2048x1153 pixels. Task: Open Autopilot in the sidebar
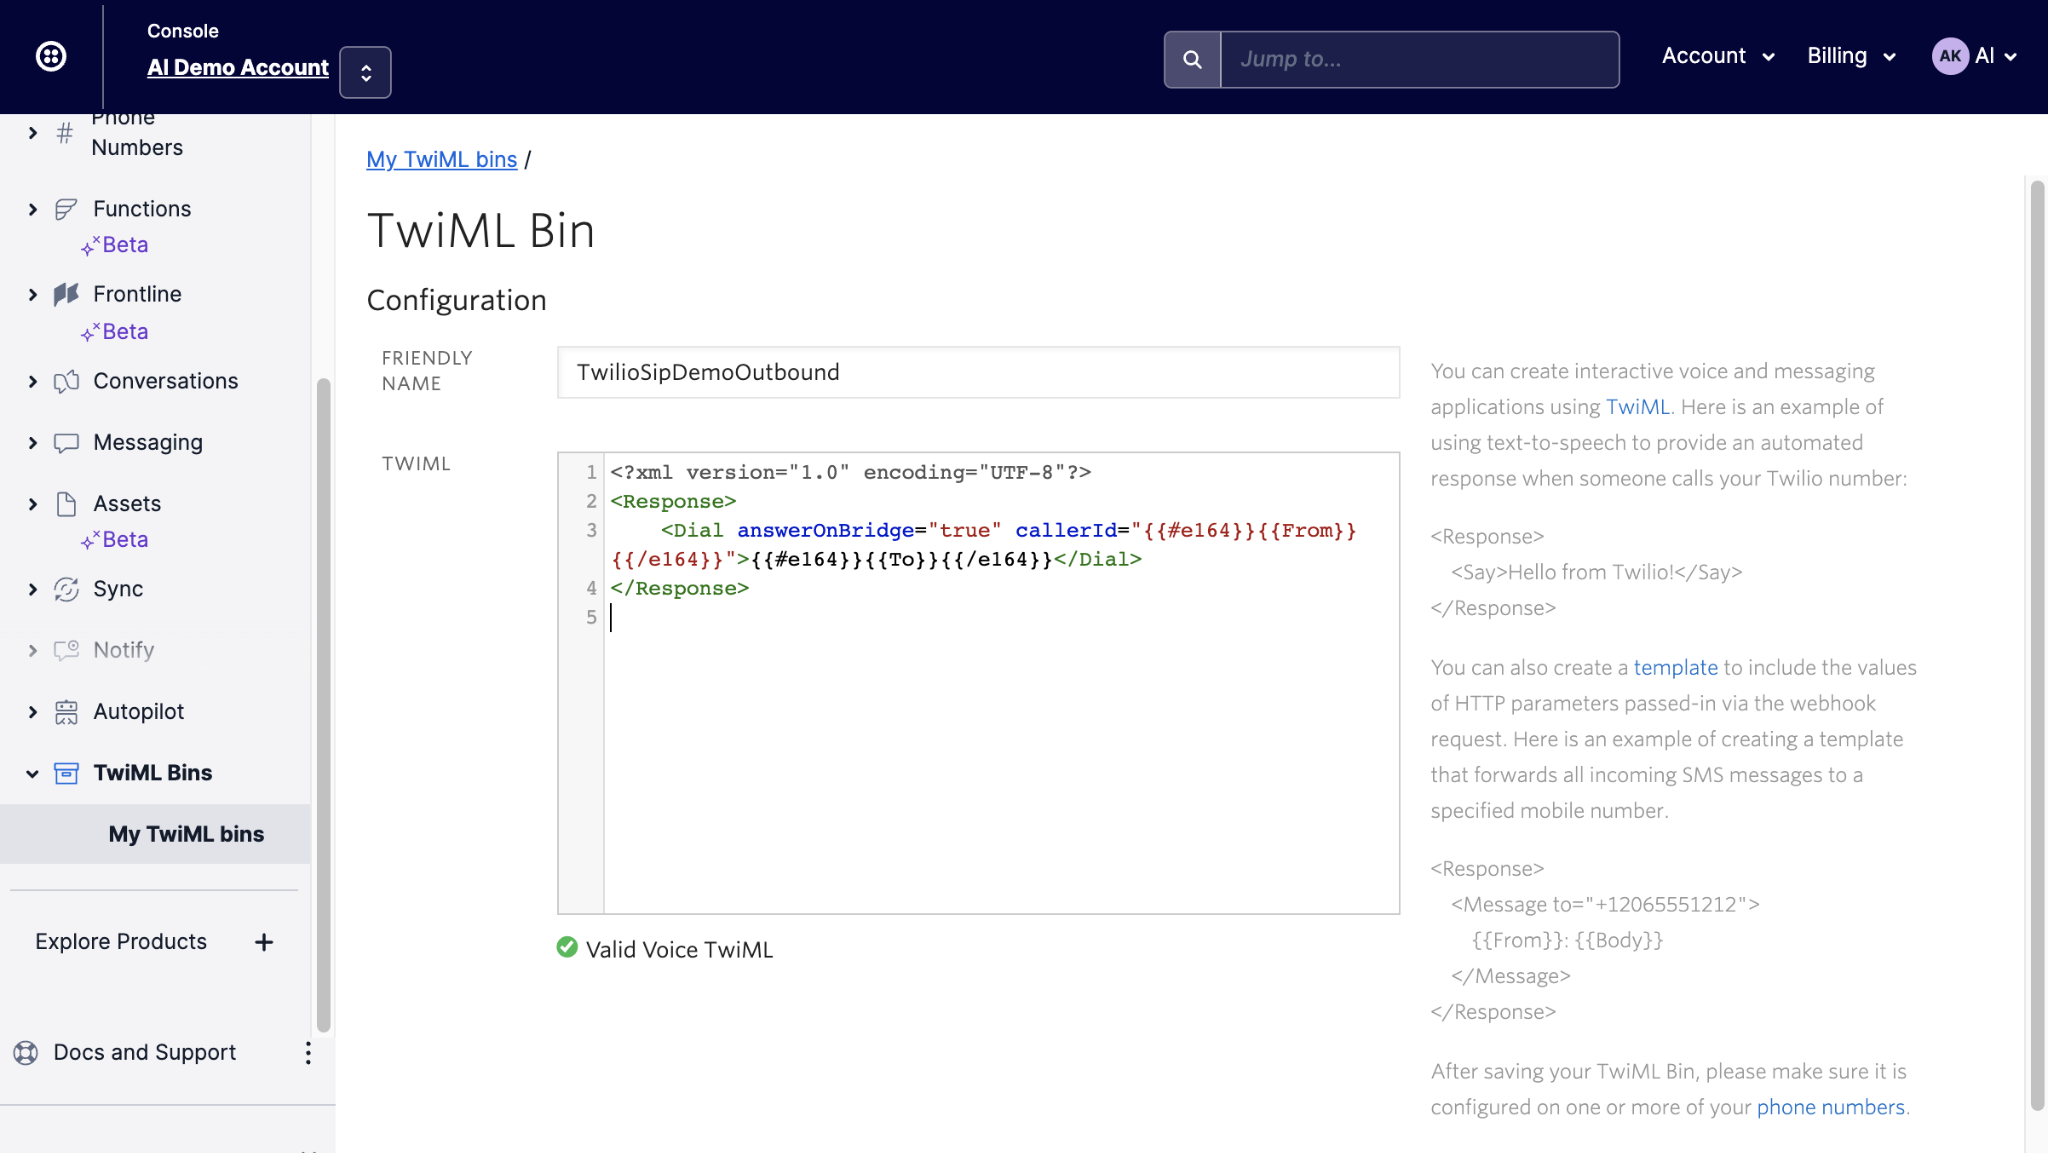[x=138, y=711]
